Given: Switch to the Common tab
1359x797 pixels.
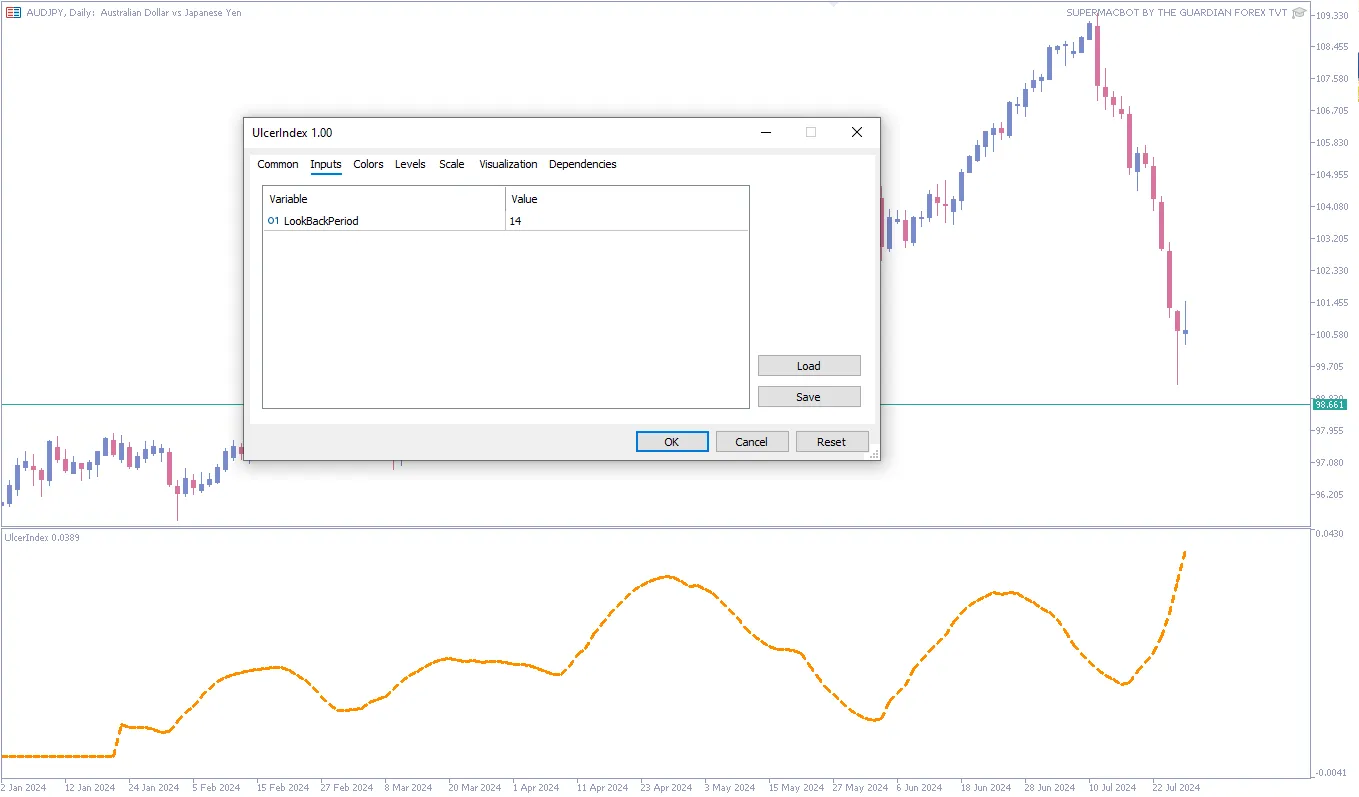Looking at the screenshot, I should pyautogui.click(x=278, y=164).
